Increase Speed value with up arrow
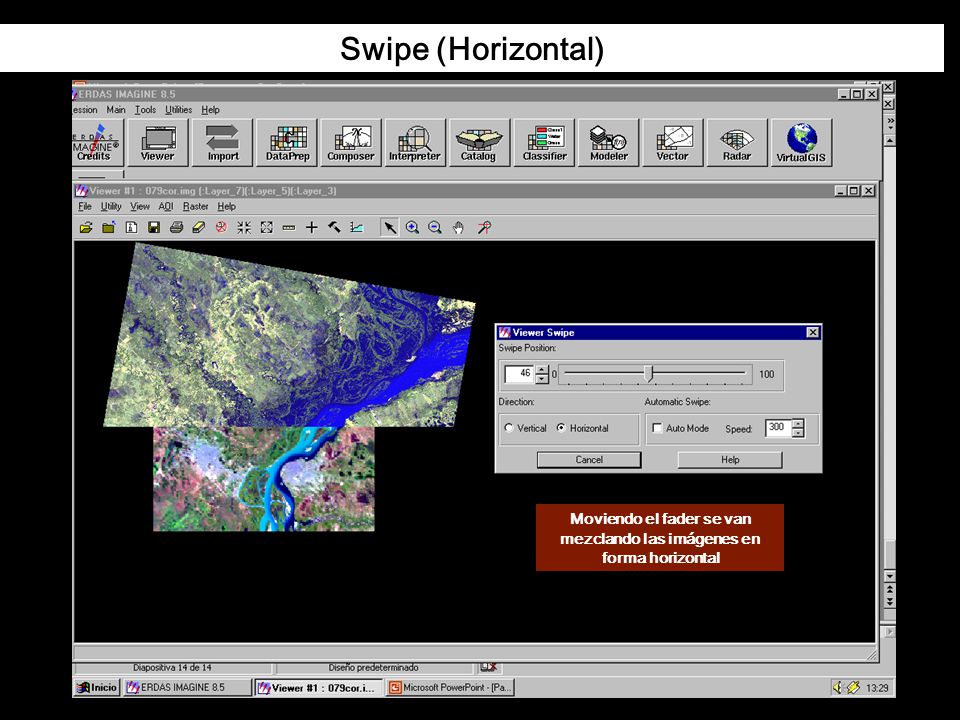 [x=798, y=424]
